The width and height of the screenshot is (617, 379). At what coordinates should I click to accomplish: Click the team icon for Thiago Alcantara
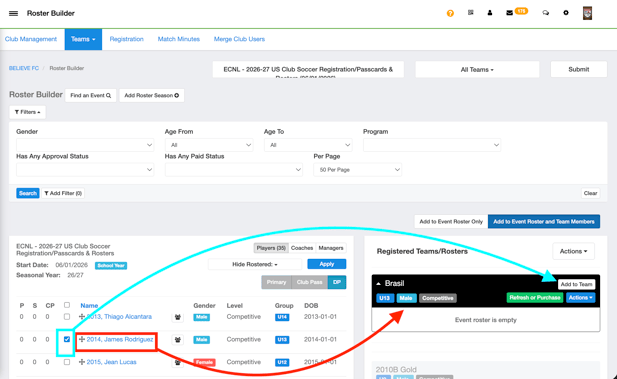click(178, 317)
